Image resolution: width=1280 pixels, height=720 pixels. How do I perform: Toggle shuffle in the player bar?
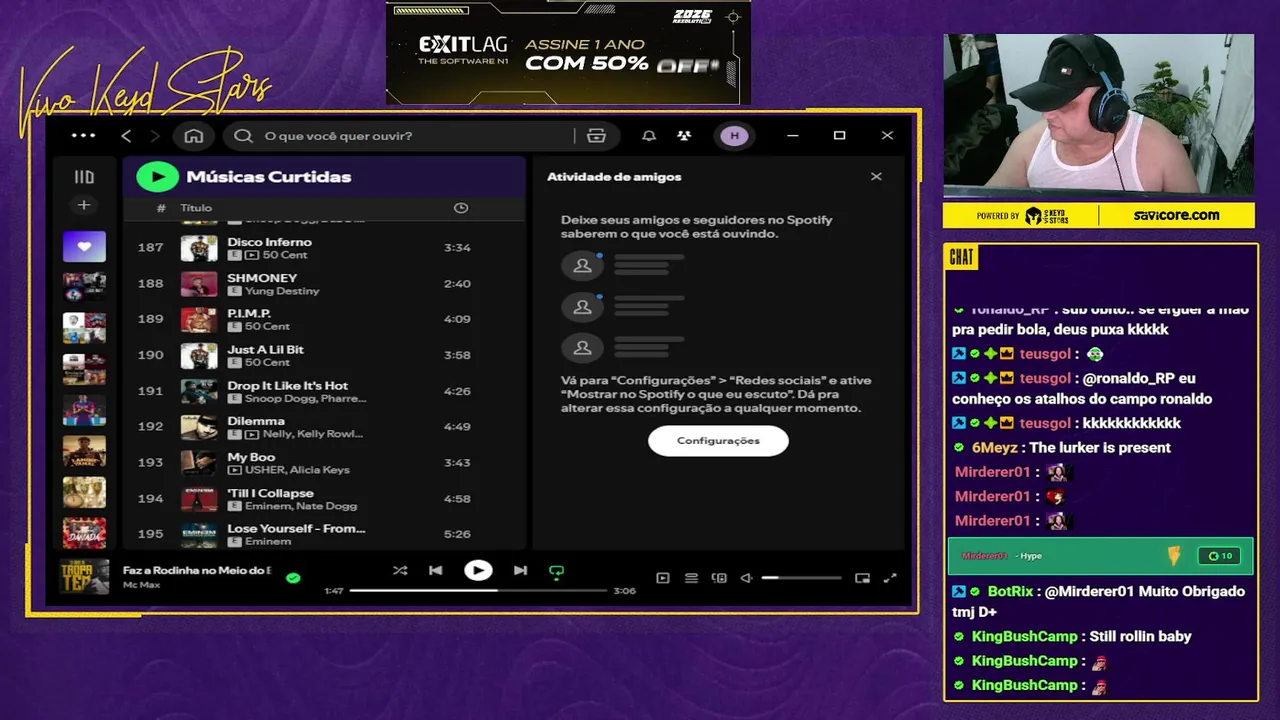point(400,571)
